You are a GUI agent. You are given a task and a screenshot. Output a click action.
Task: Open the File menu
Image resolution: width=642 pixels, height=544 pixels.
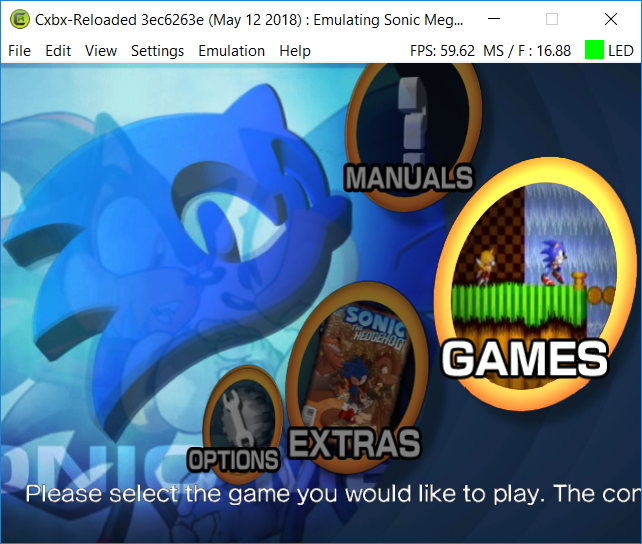pos(19,51)
